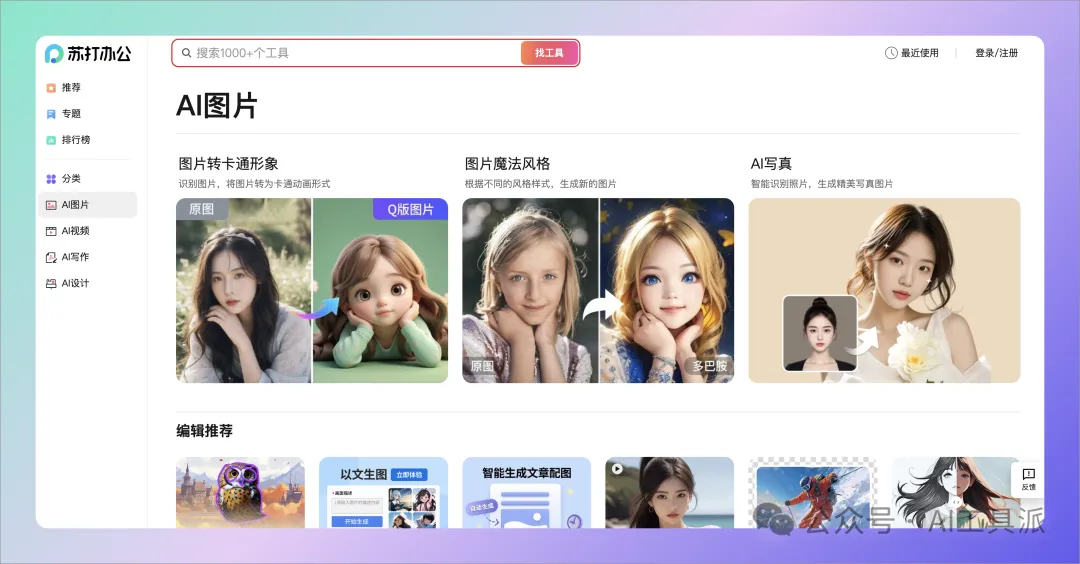Click the AI图片 sidebar icon

tap(51, 205)
